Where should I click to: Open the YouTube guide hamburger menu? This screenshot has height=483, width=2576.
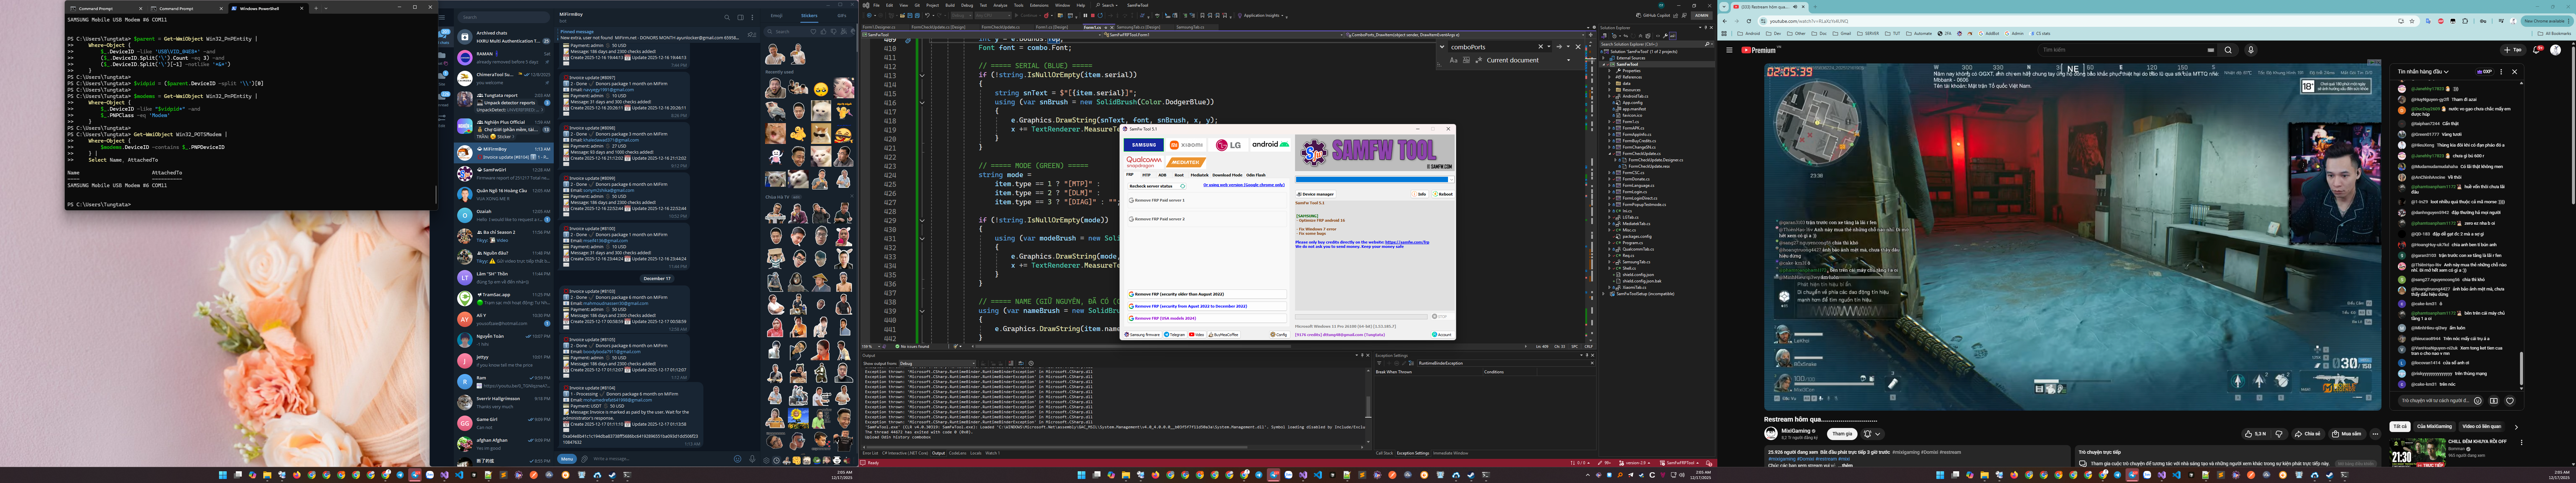point(1729,50)
